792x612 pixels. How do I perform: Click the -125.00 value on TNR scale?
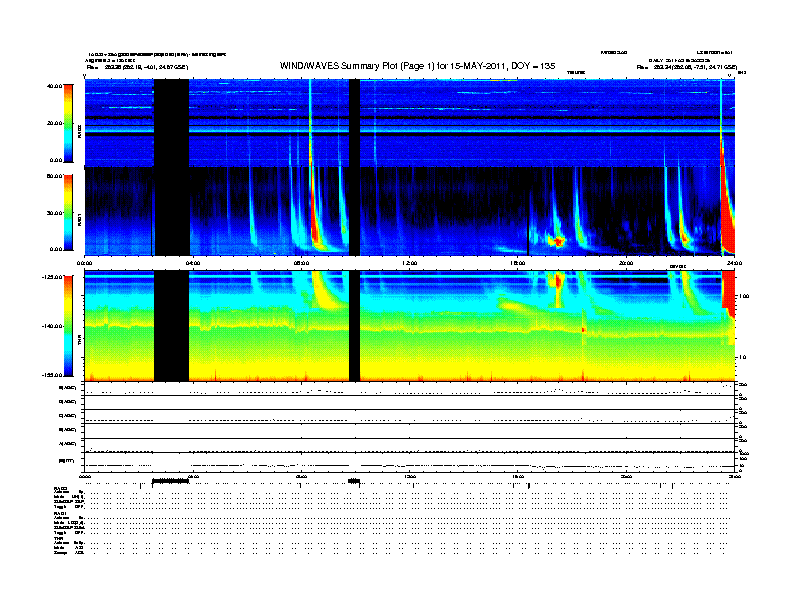[53, 277]
